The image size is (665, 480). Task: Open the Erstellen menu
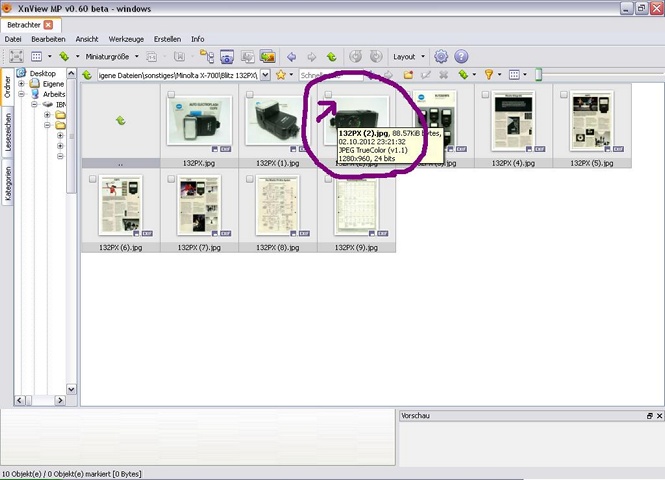point(168,39)
